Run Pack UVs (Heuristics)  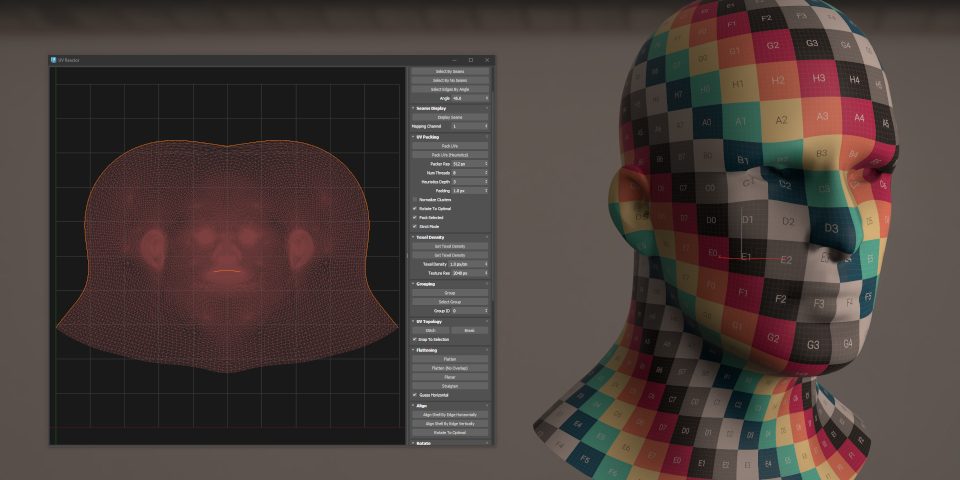click(449, 155)
